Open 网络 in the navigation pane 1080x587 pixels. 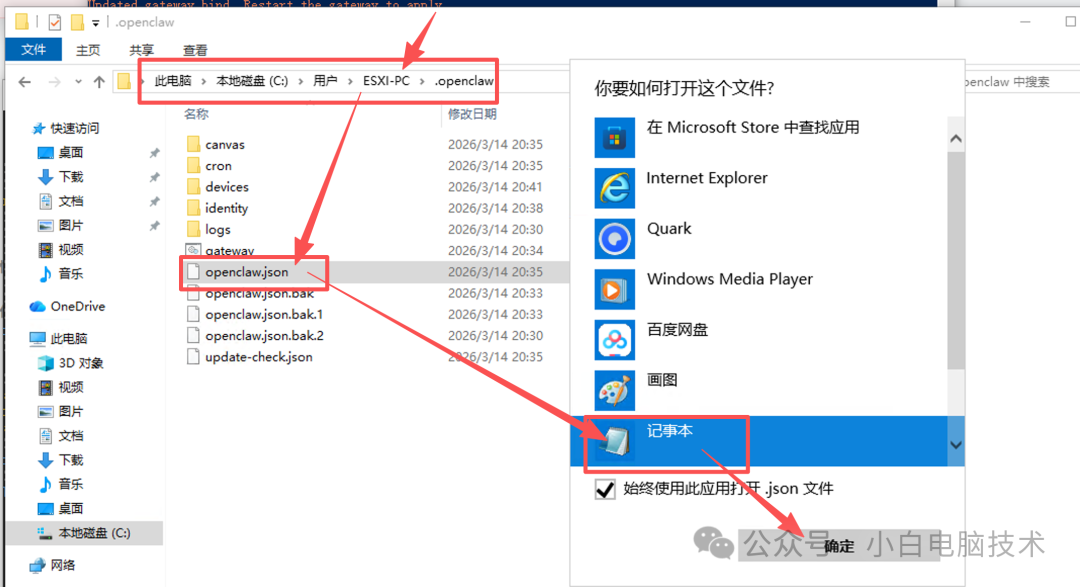(x=53, y=565)
